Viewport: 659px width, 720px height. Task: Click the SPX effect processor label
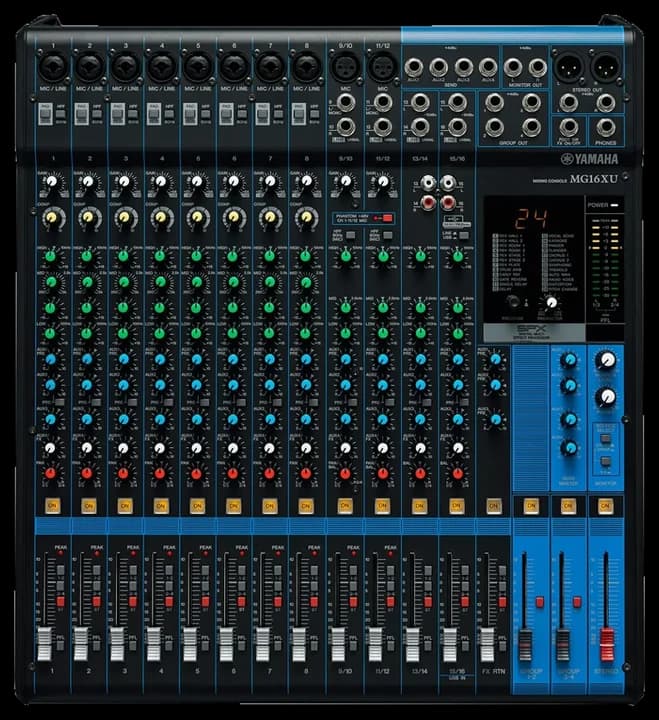coord(534,332)
